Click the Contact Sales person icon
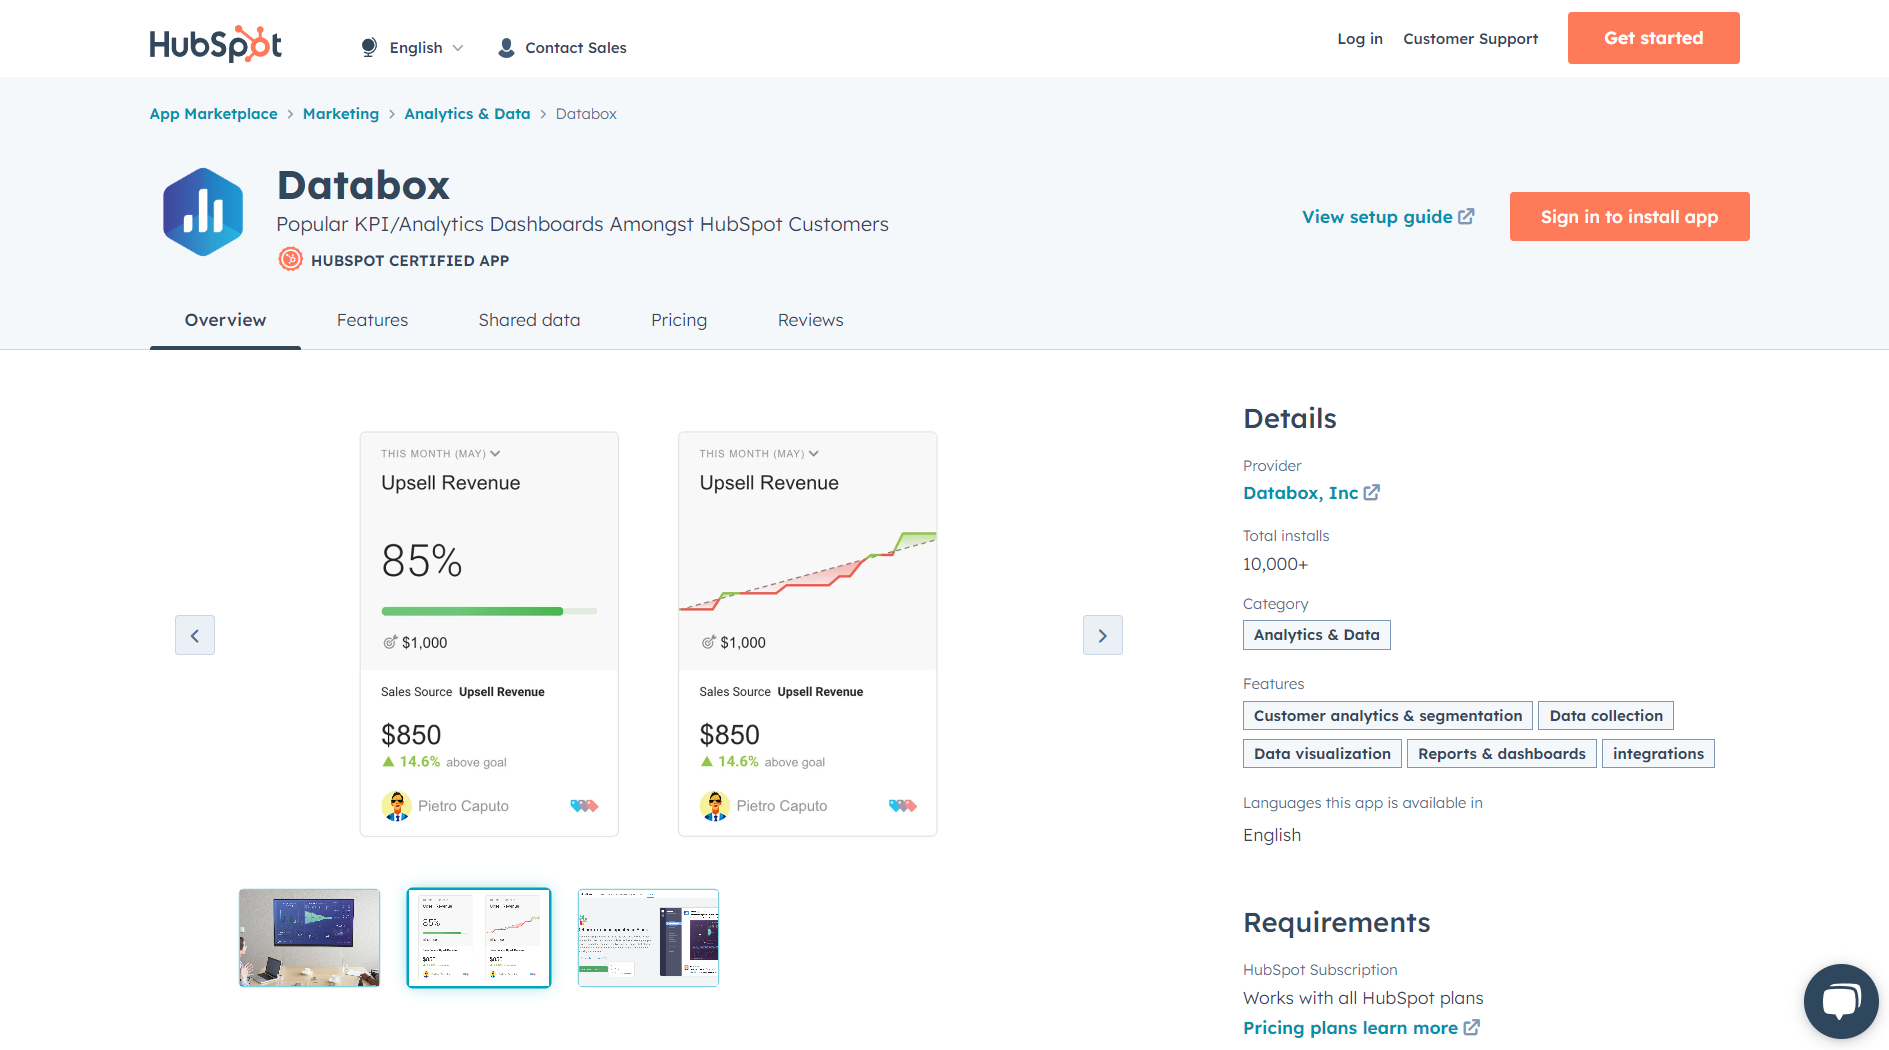This screenshot has height=1050, width=1889. pos(506,48)
